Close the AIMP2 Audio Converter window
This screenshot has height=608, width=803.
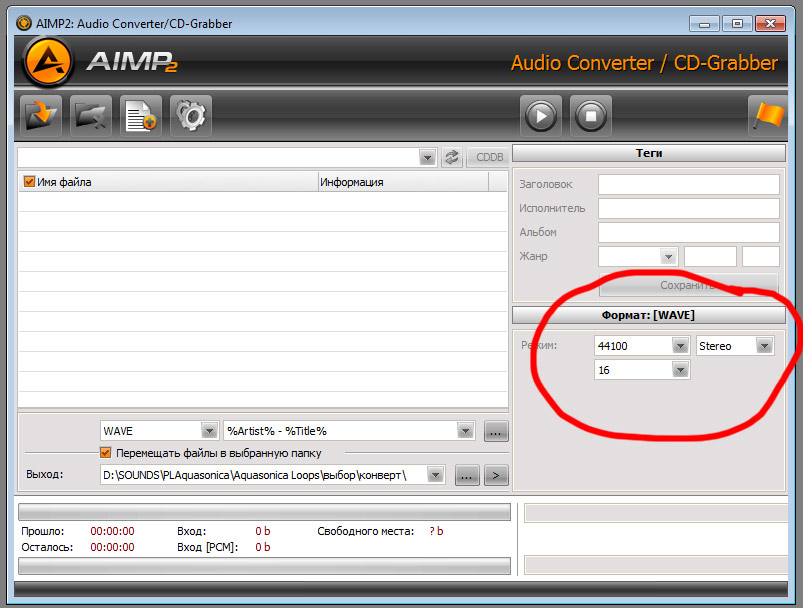pyautogui.click(x=770, y=24)
